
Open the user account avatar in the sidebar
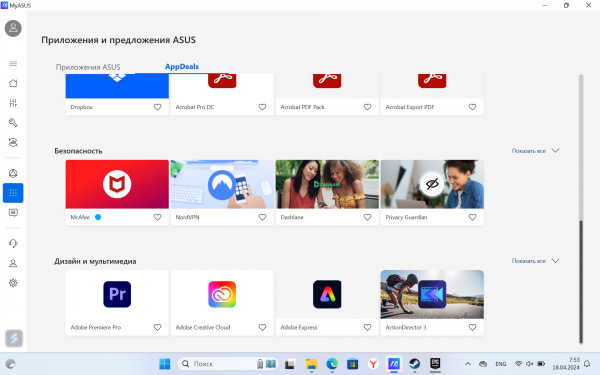pyautogui.click(x=13, y=28)
